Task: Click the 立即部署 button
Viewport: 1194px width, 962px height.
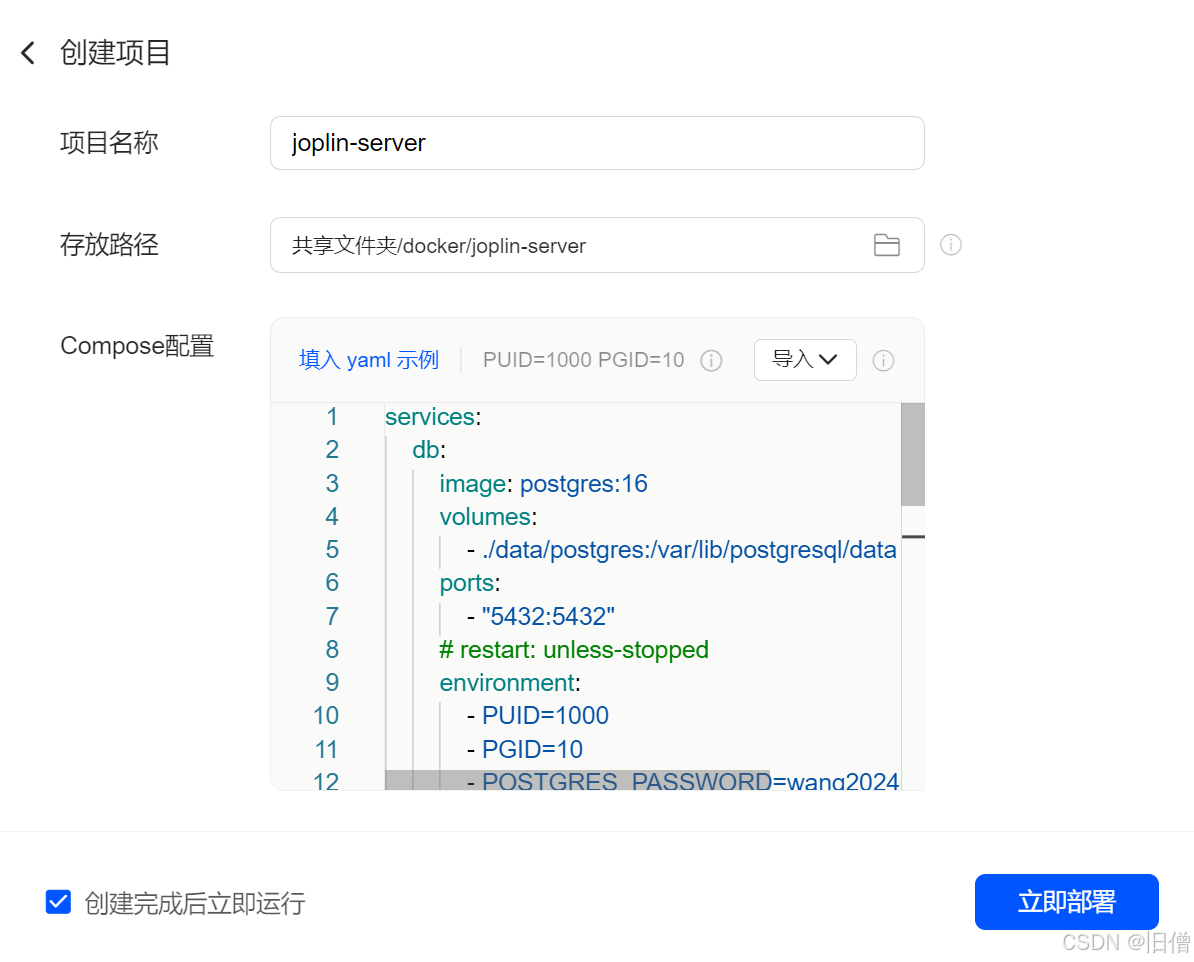Action: [x=1066, y=902]
